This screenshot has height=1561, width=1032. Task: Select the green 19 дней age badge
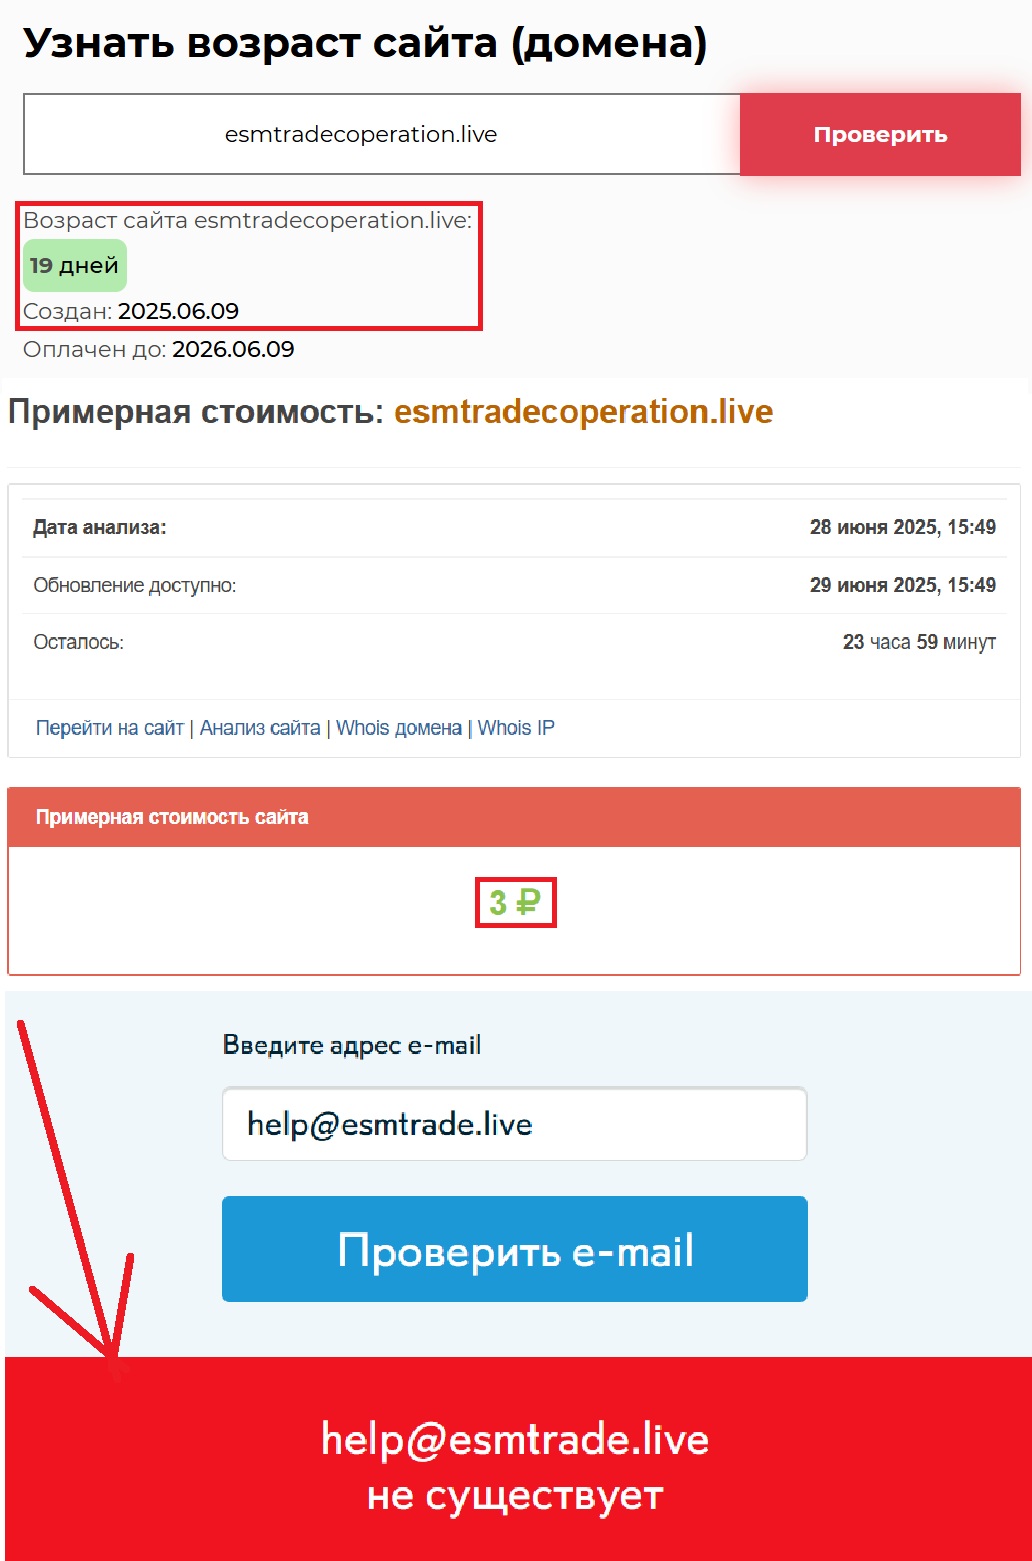click(x=75, y=265)
